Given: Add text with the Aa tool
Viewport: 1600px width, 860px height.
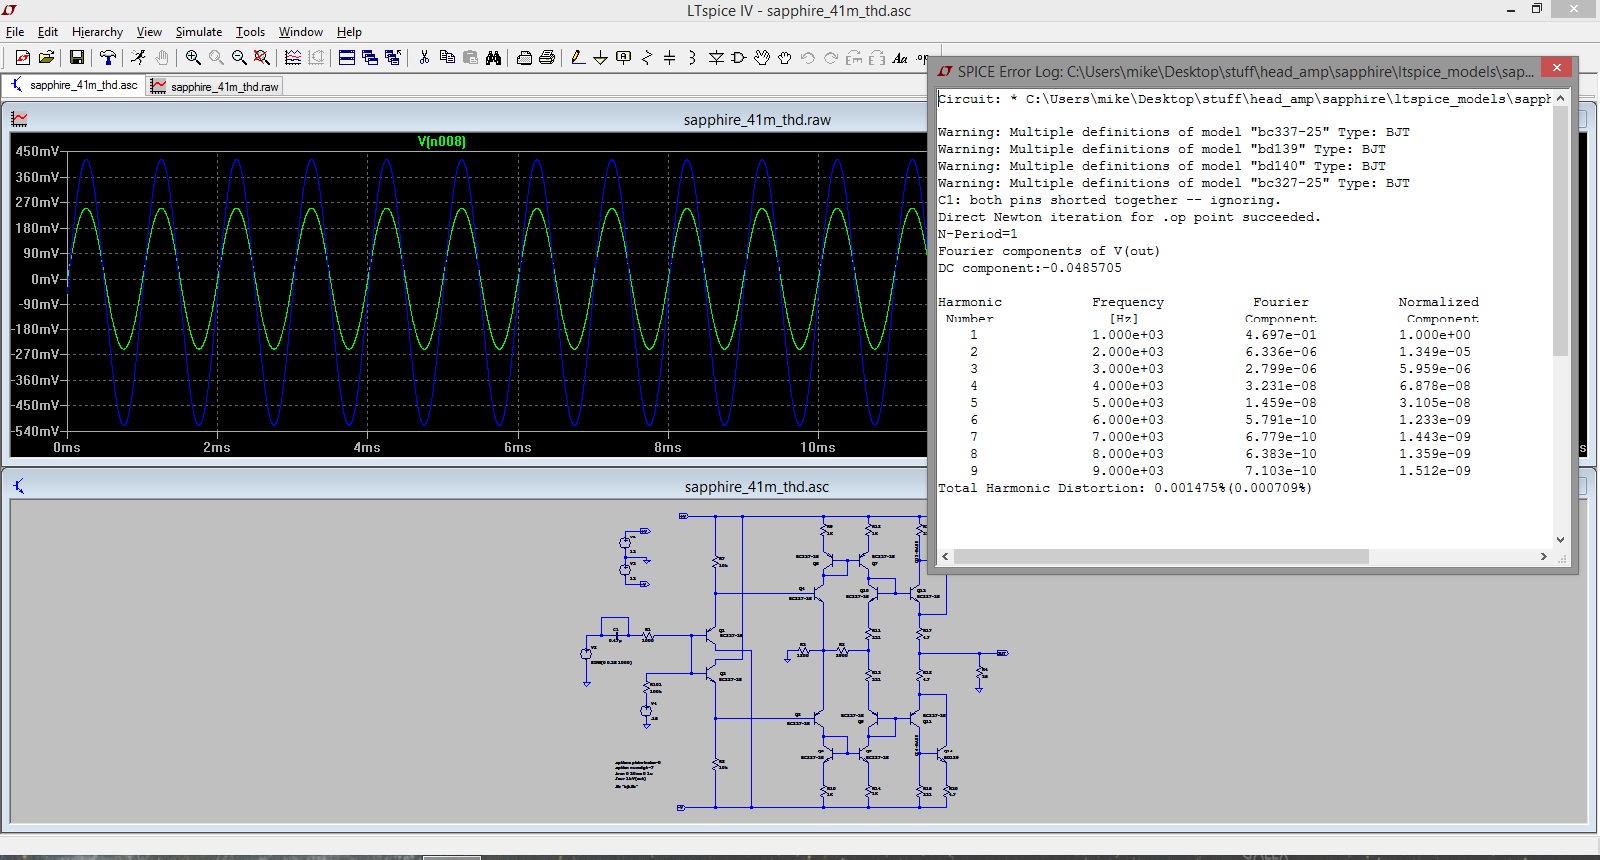Looking at the screenshot, I should [x=900, y=58].
